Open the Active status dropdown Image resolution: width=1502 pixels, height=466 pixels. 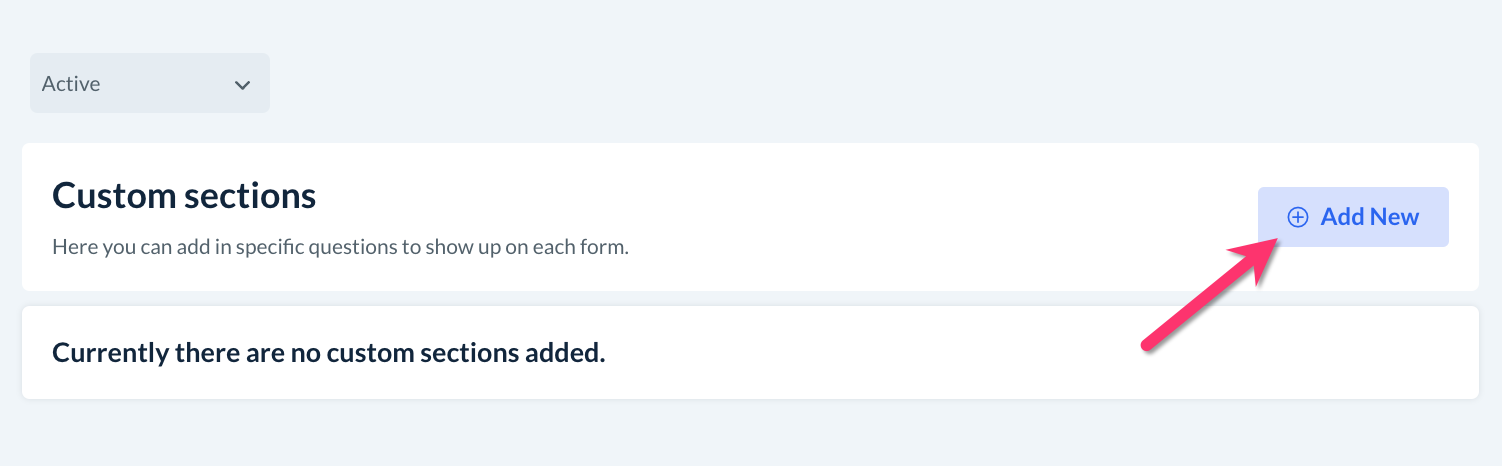coord(150,83)
